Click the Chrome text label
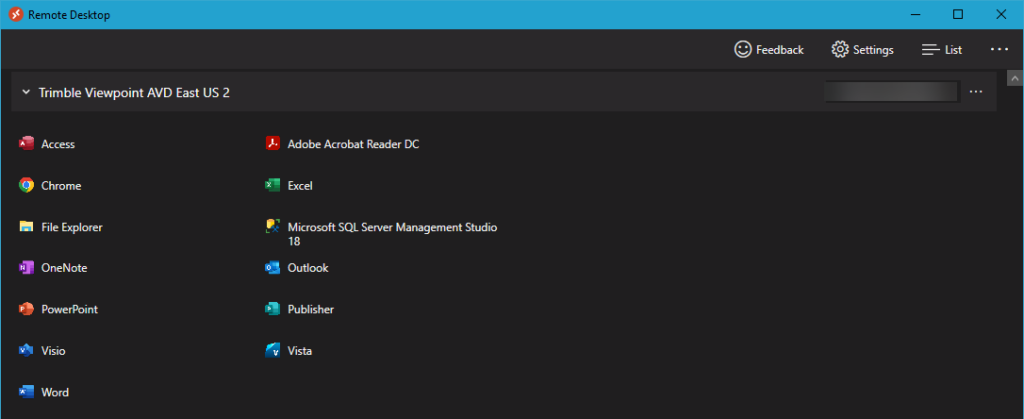The height and width of the screenshot is (419, 1024). pos(61,186)
